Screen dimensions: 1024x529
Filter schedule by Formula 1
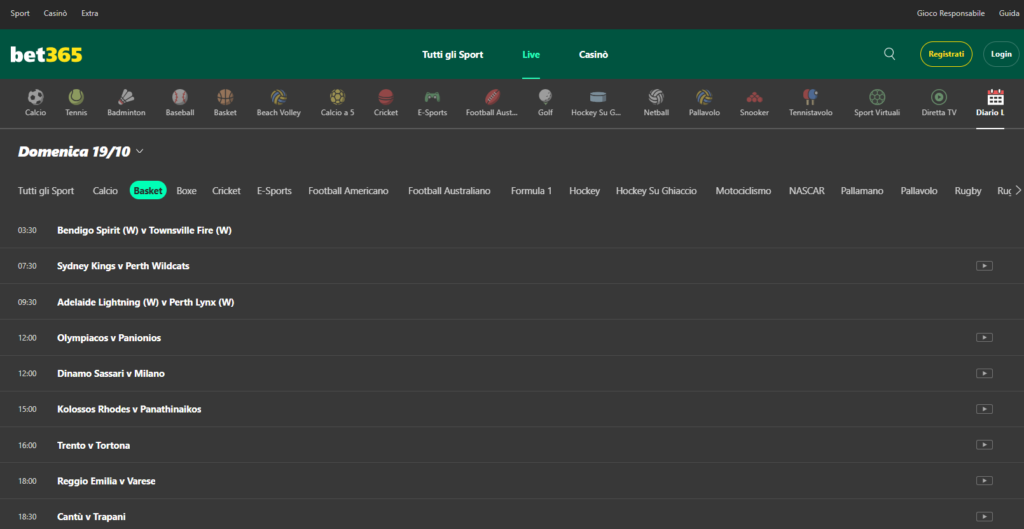[x=531, y=191]
